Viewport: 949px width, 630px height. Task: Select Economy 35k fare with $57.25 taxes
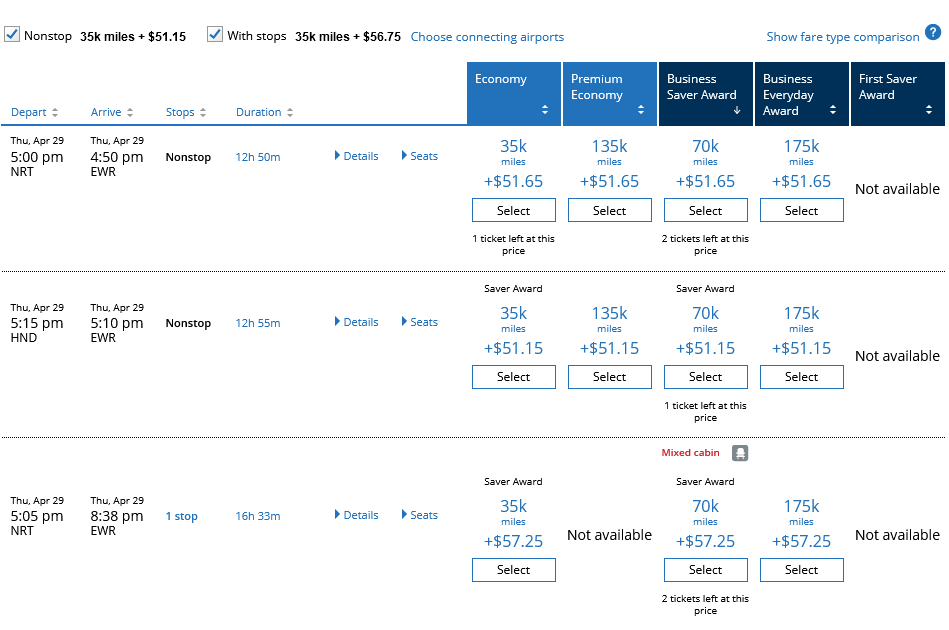point(514,569)
